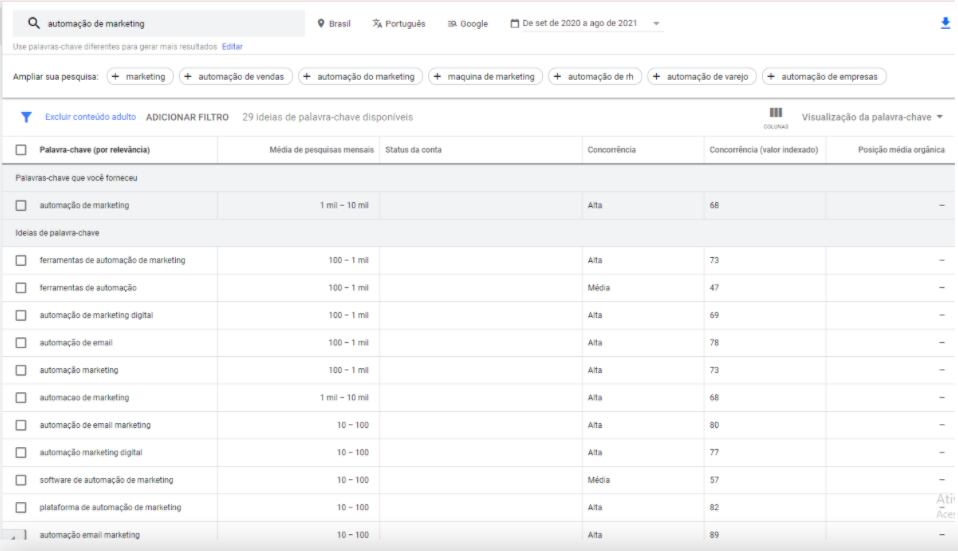Download keyword ideas with the download icon
This screenshot has width=958, height=551.
945,23
